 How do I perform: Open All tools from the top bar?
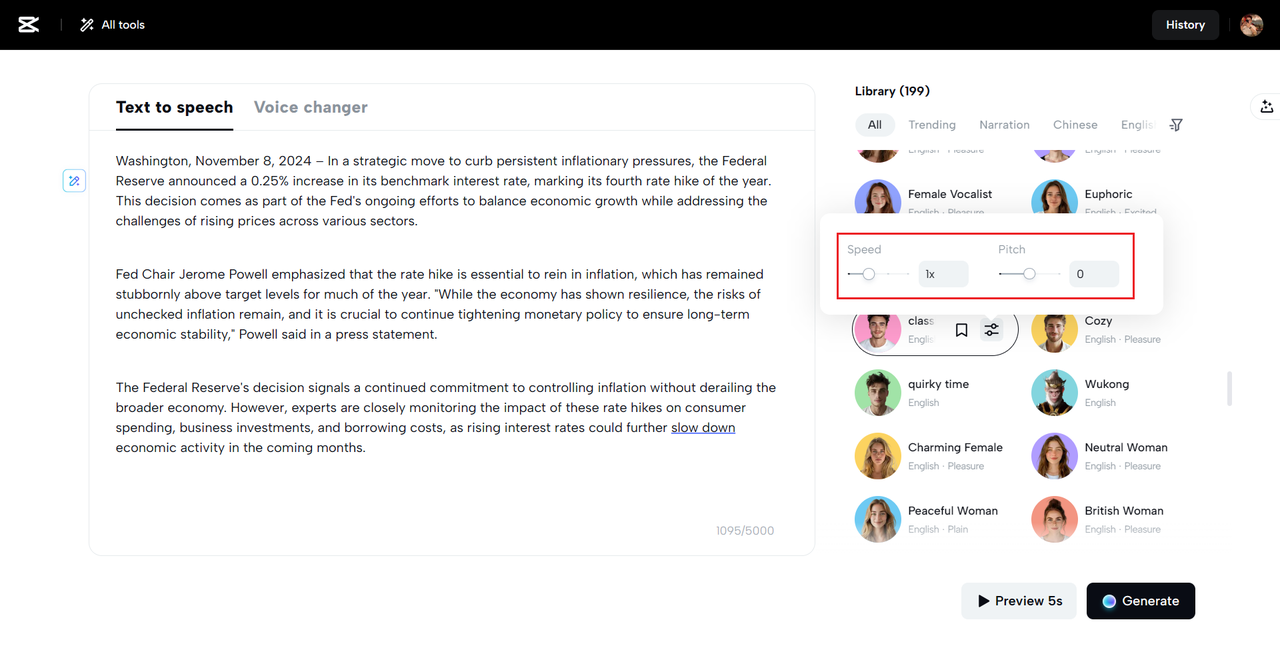pyautogui.click(x=112, y=24)
